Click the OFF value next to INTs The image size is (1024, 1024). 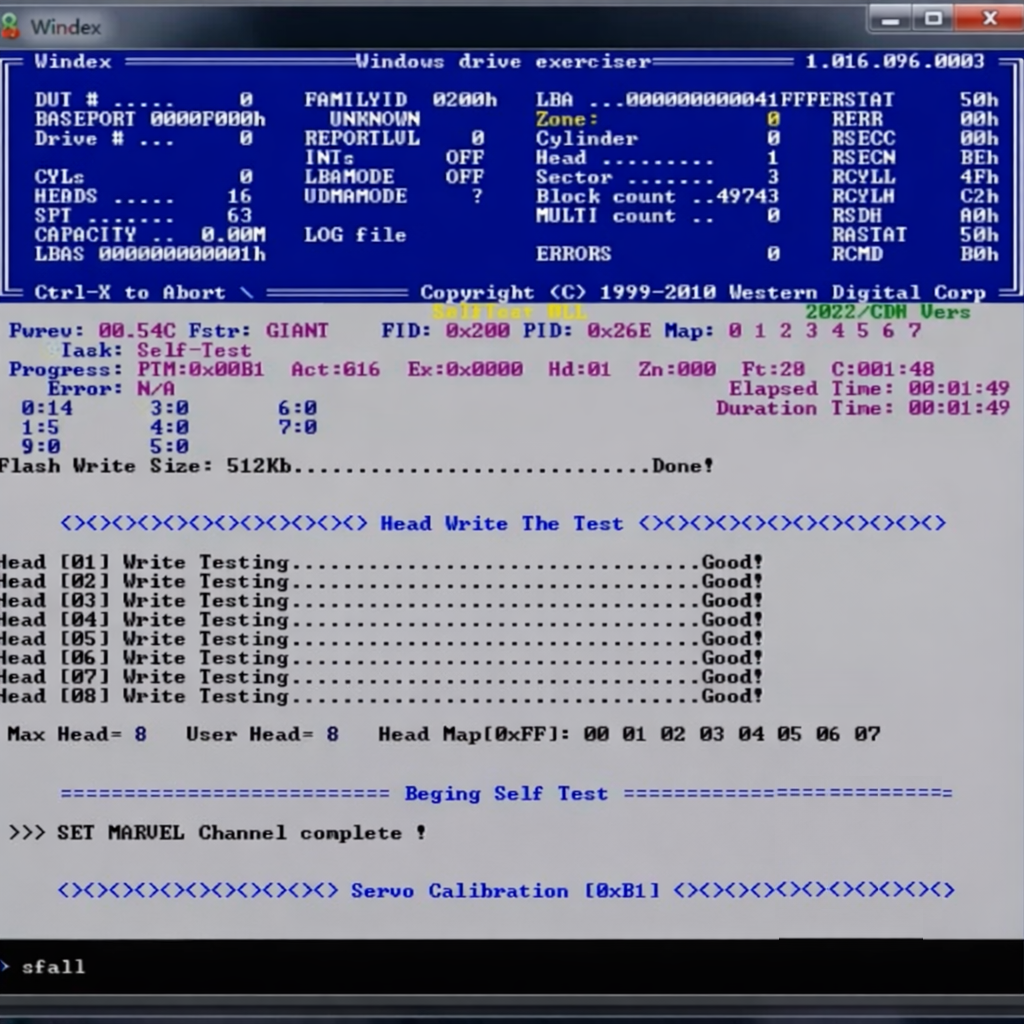click(x=464, y=158)
